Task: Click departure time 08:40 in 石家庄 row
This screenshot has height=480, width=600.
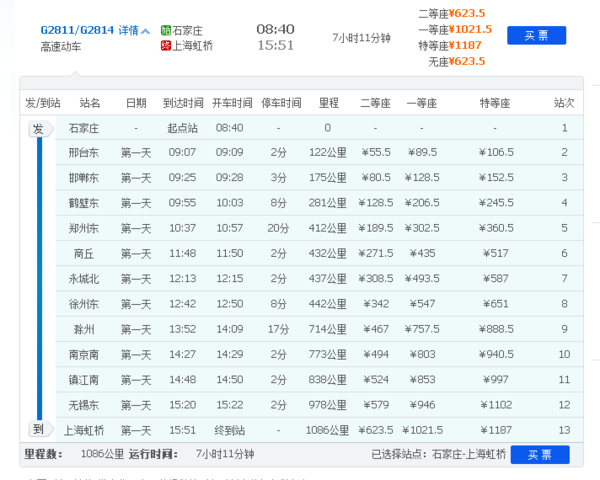Action: point(230,128)
